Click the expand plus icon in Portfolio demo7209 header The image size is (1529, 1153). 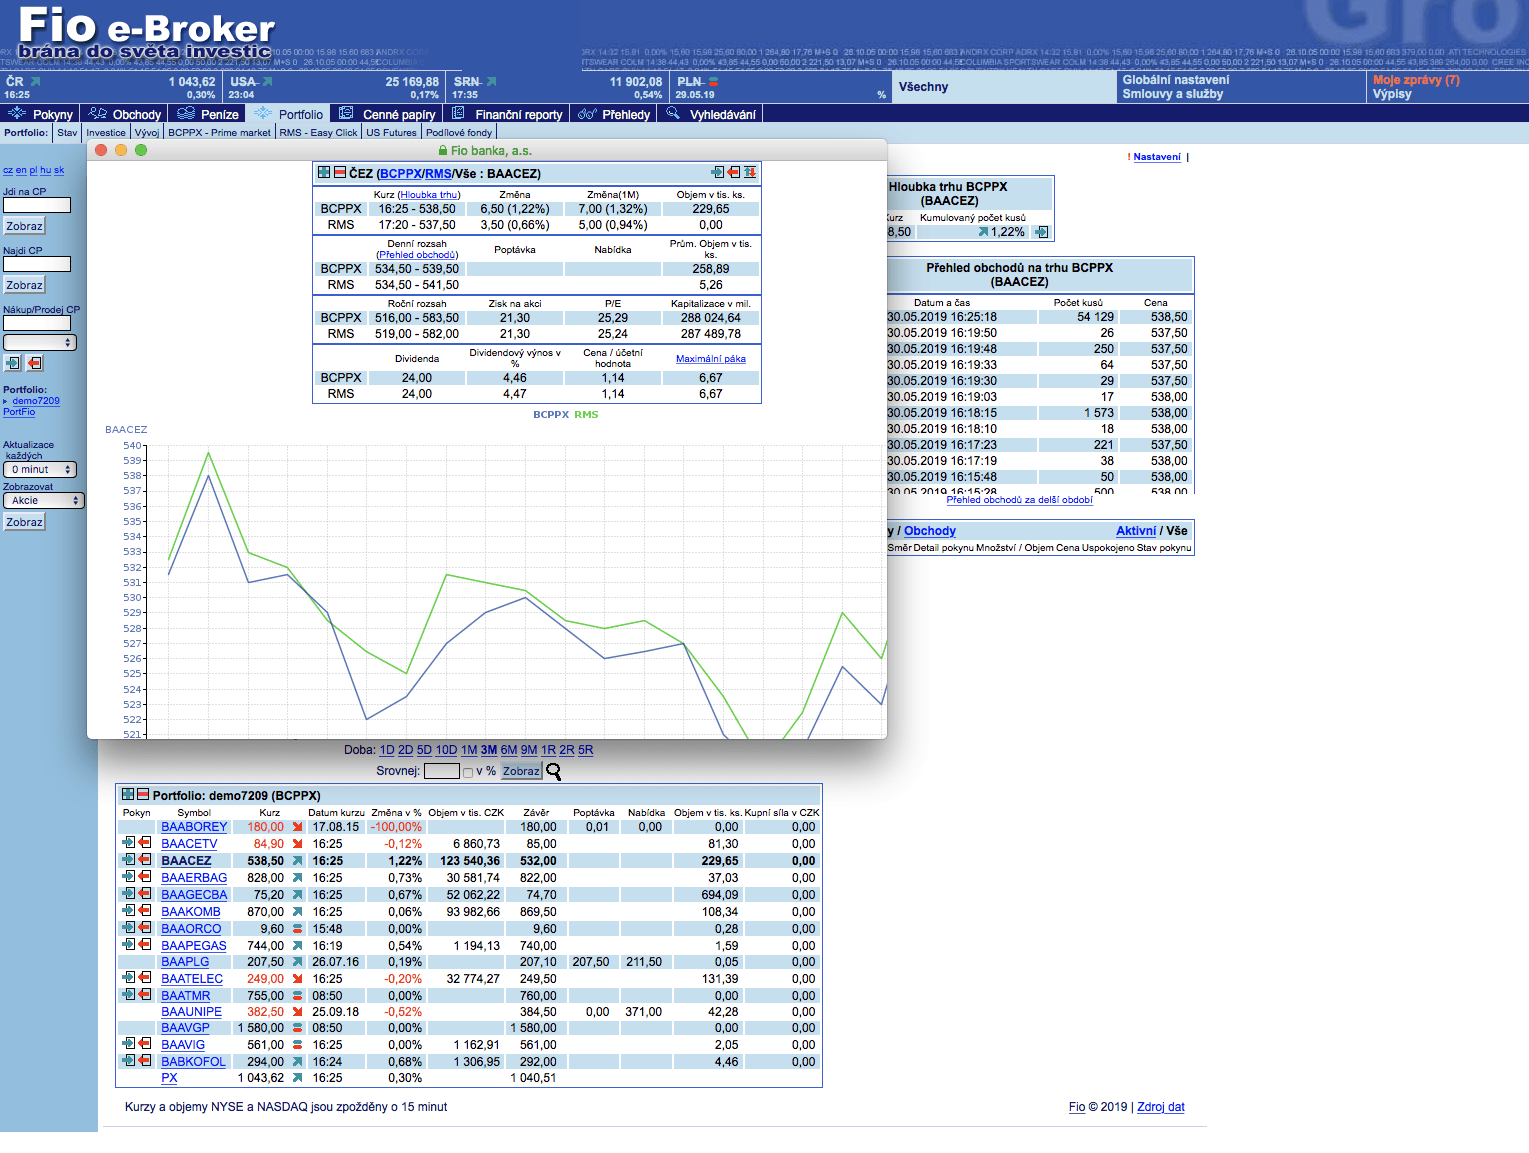[128, 795]
